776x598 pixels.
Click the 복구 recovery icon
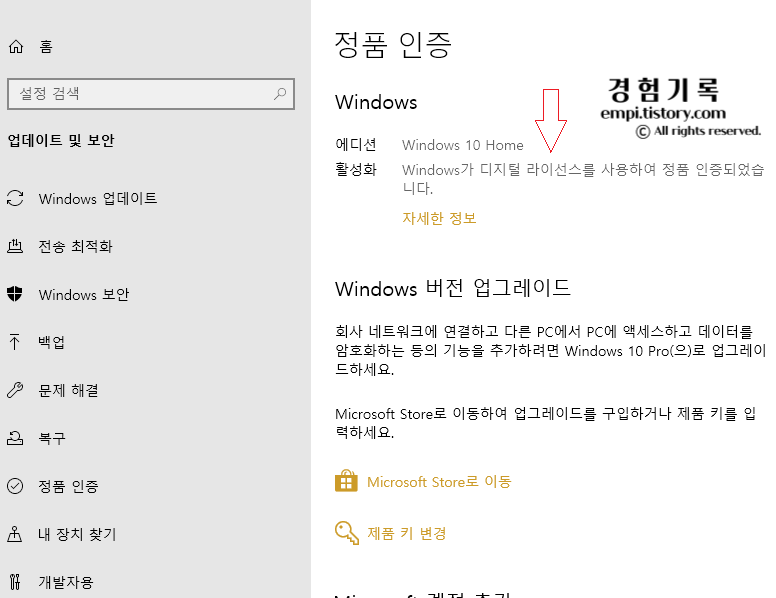[15, 438]
